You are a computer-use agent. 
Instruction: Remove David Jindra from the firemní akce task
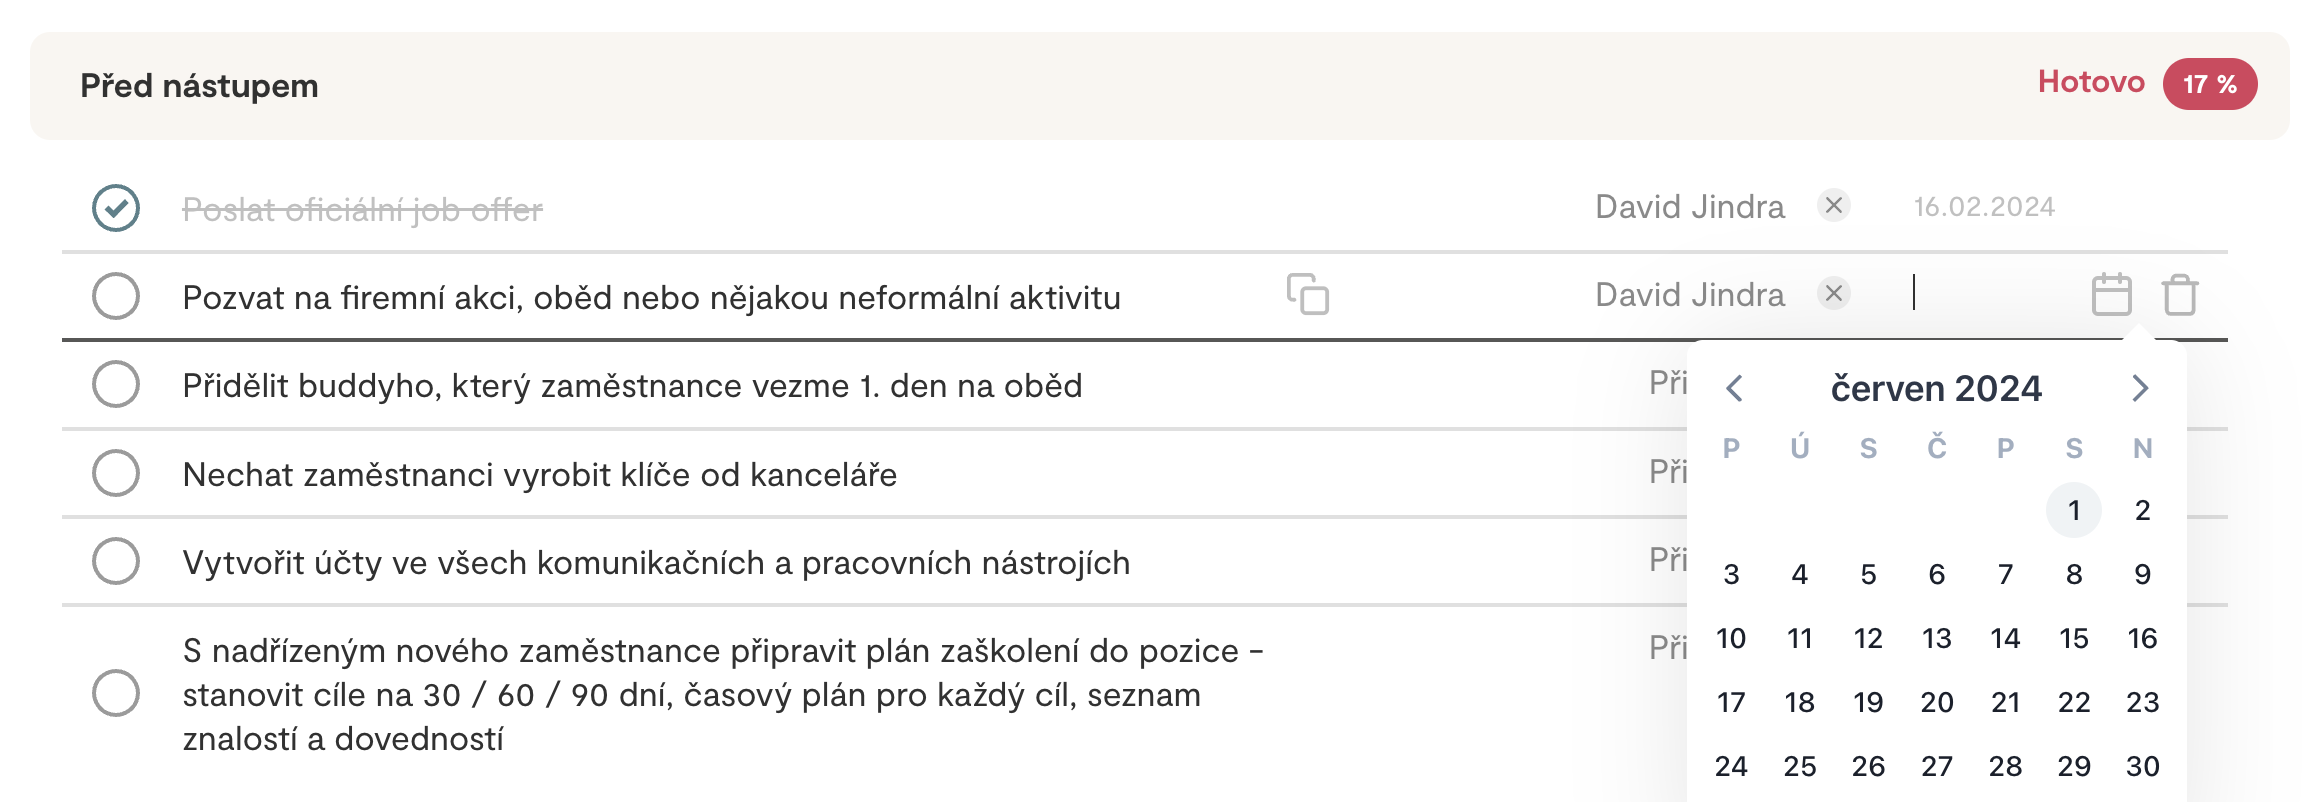(1834, 294)
